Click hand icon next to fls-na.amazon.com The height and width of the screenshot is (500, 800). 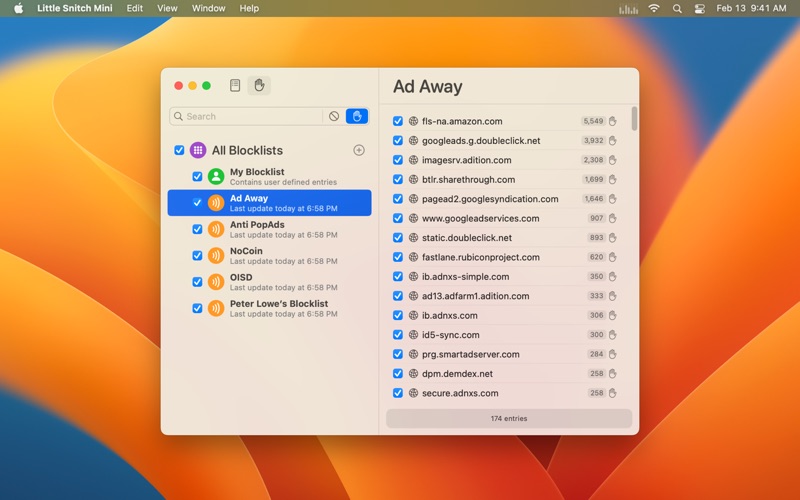613,121
